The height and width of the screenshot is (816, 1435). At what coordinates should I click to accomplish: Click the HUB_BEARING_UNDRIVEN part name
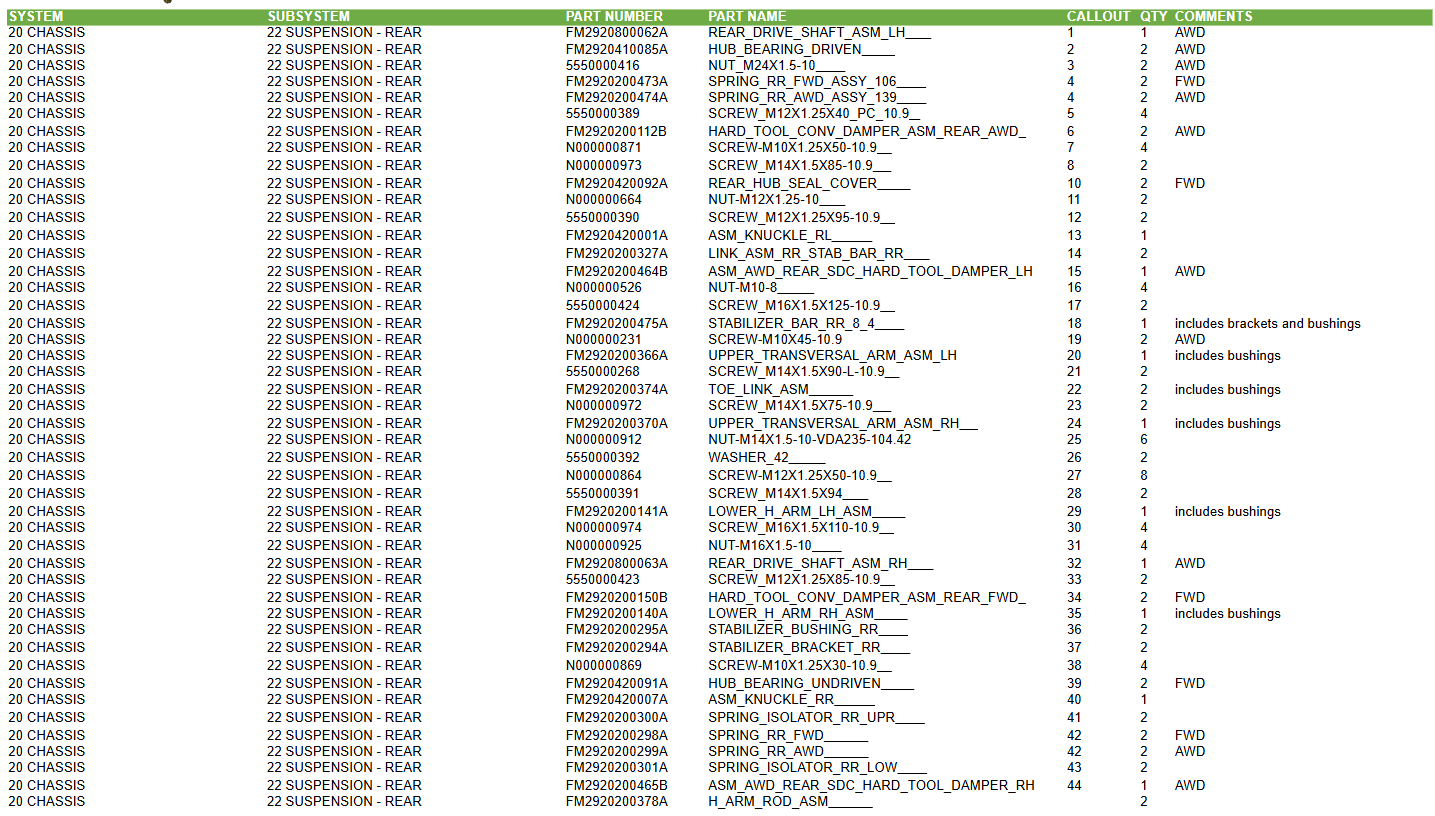click(x=810, y=683)
